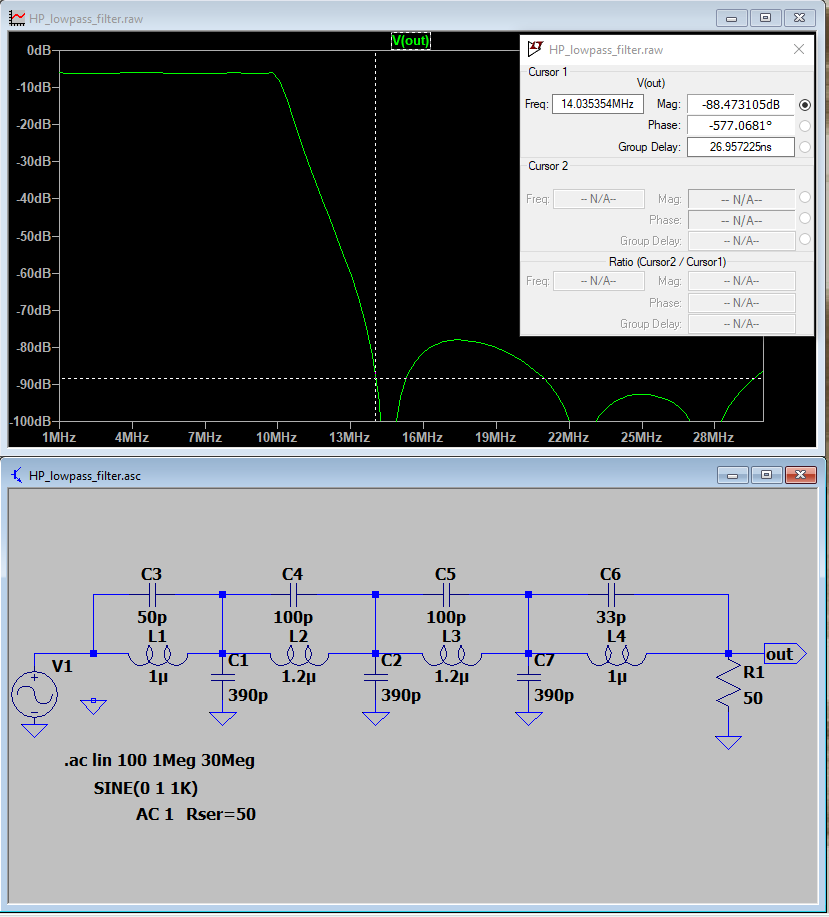Select shunt capacitor C1 symbol
829x917 pixels.
222,678
